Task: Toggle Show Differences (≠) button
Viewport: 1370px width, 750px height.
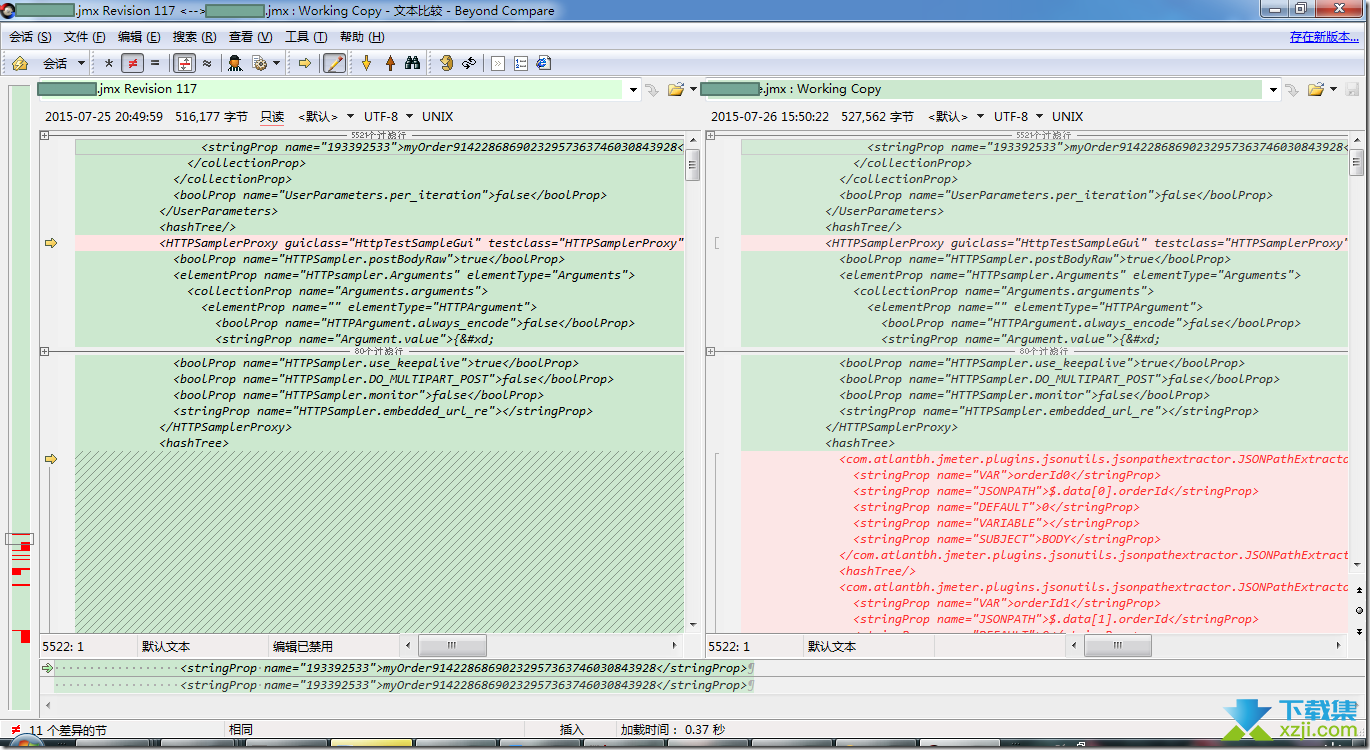Action: pos(132,63)
